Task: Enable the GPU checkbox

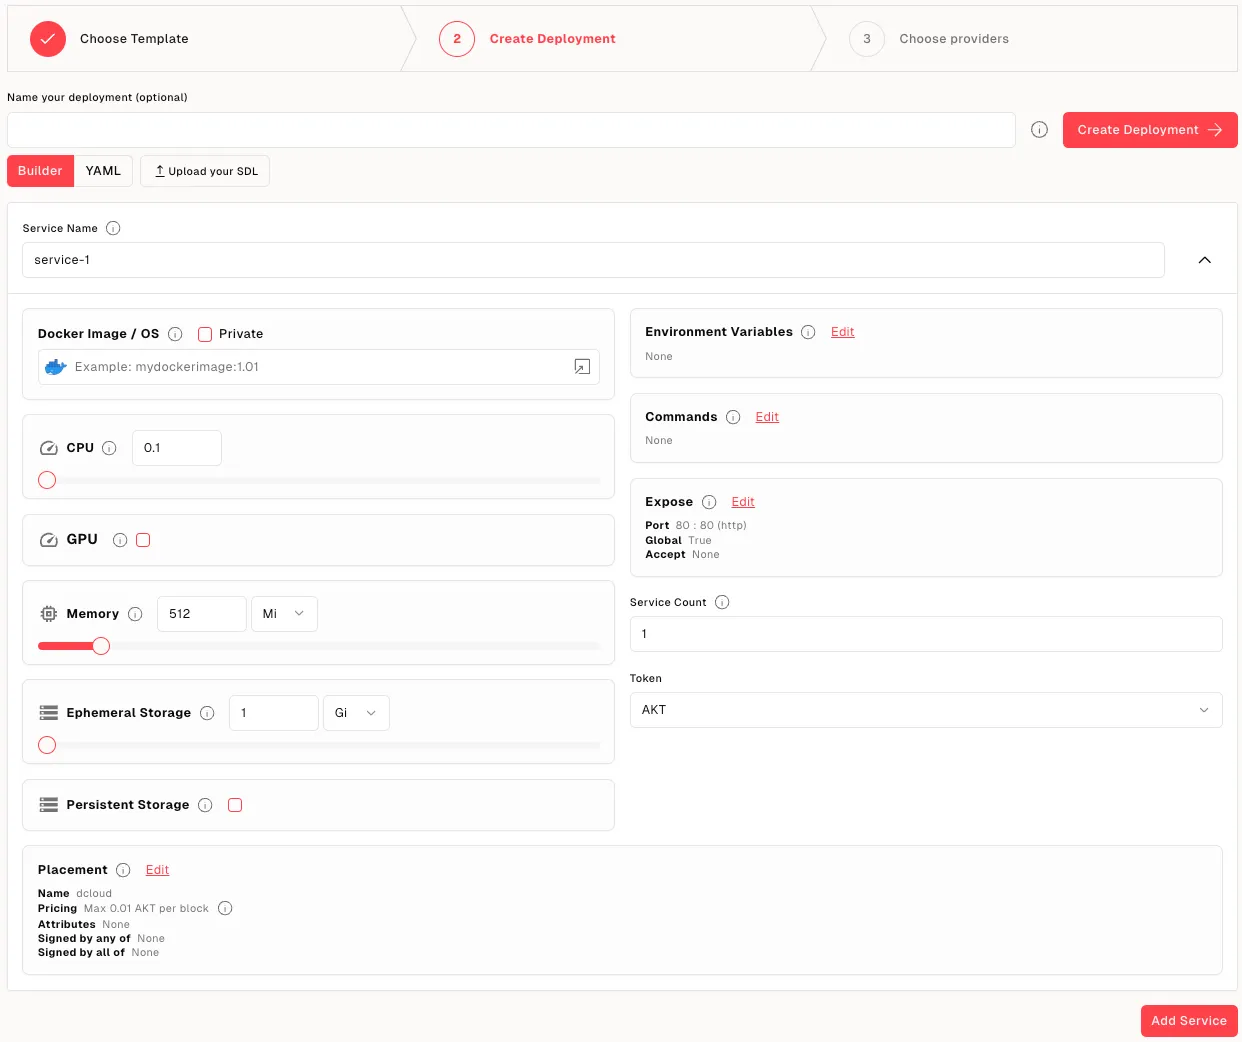Action: tap(143, 540)
